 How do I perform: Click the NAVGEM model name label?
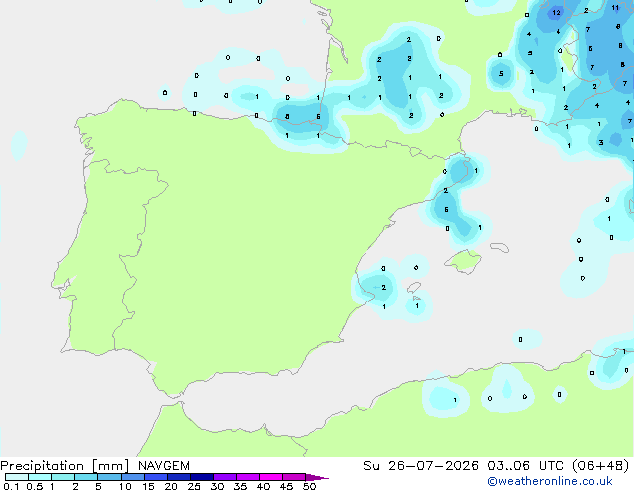tap(164, 466)
